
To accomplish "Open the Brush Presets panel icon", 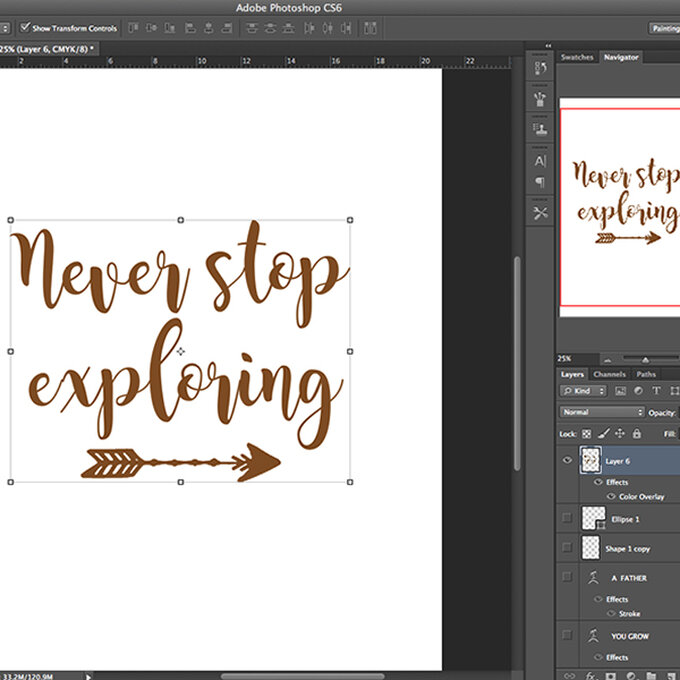I will click(541, 98).
